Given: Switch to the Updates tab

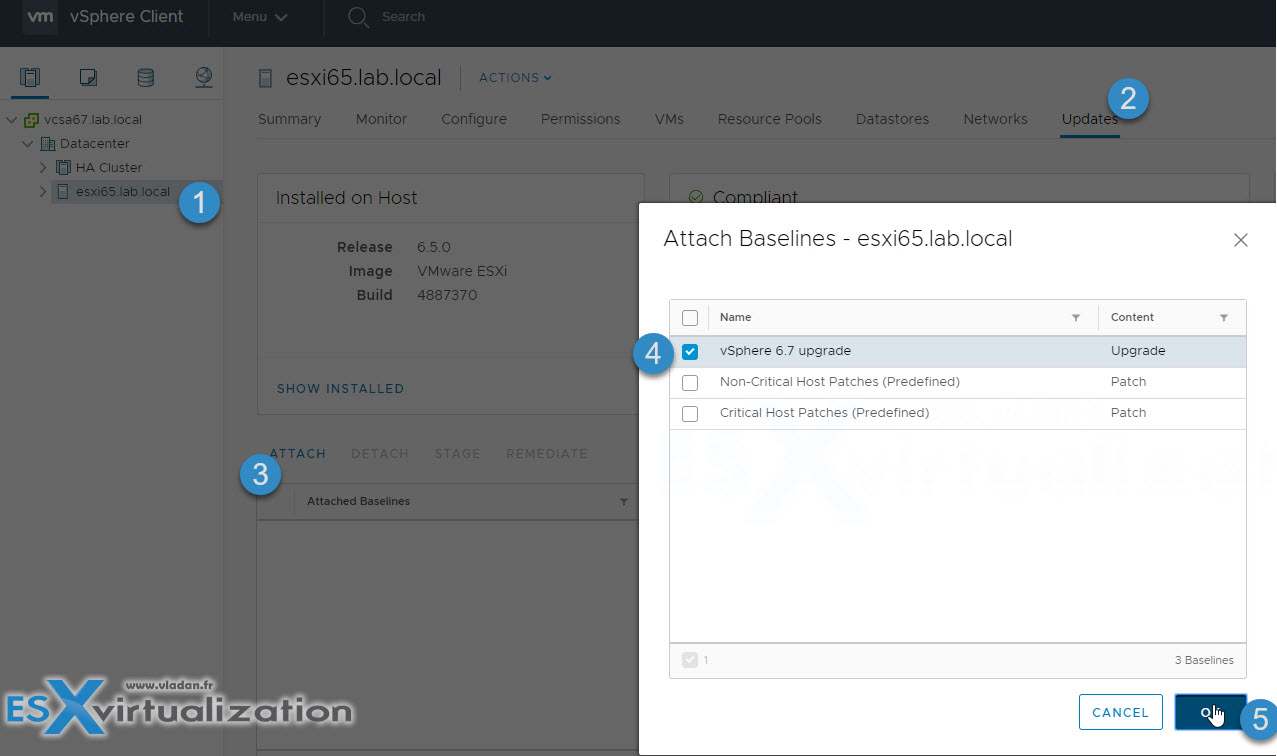Looking at the screenshot, I should (x=1090, y=119).
